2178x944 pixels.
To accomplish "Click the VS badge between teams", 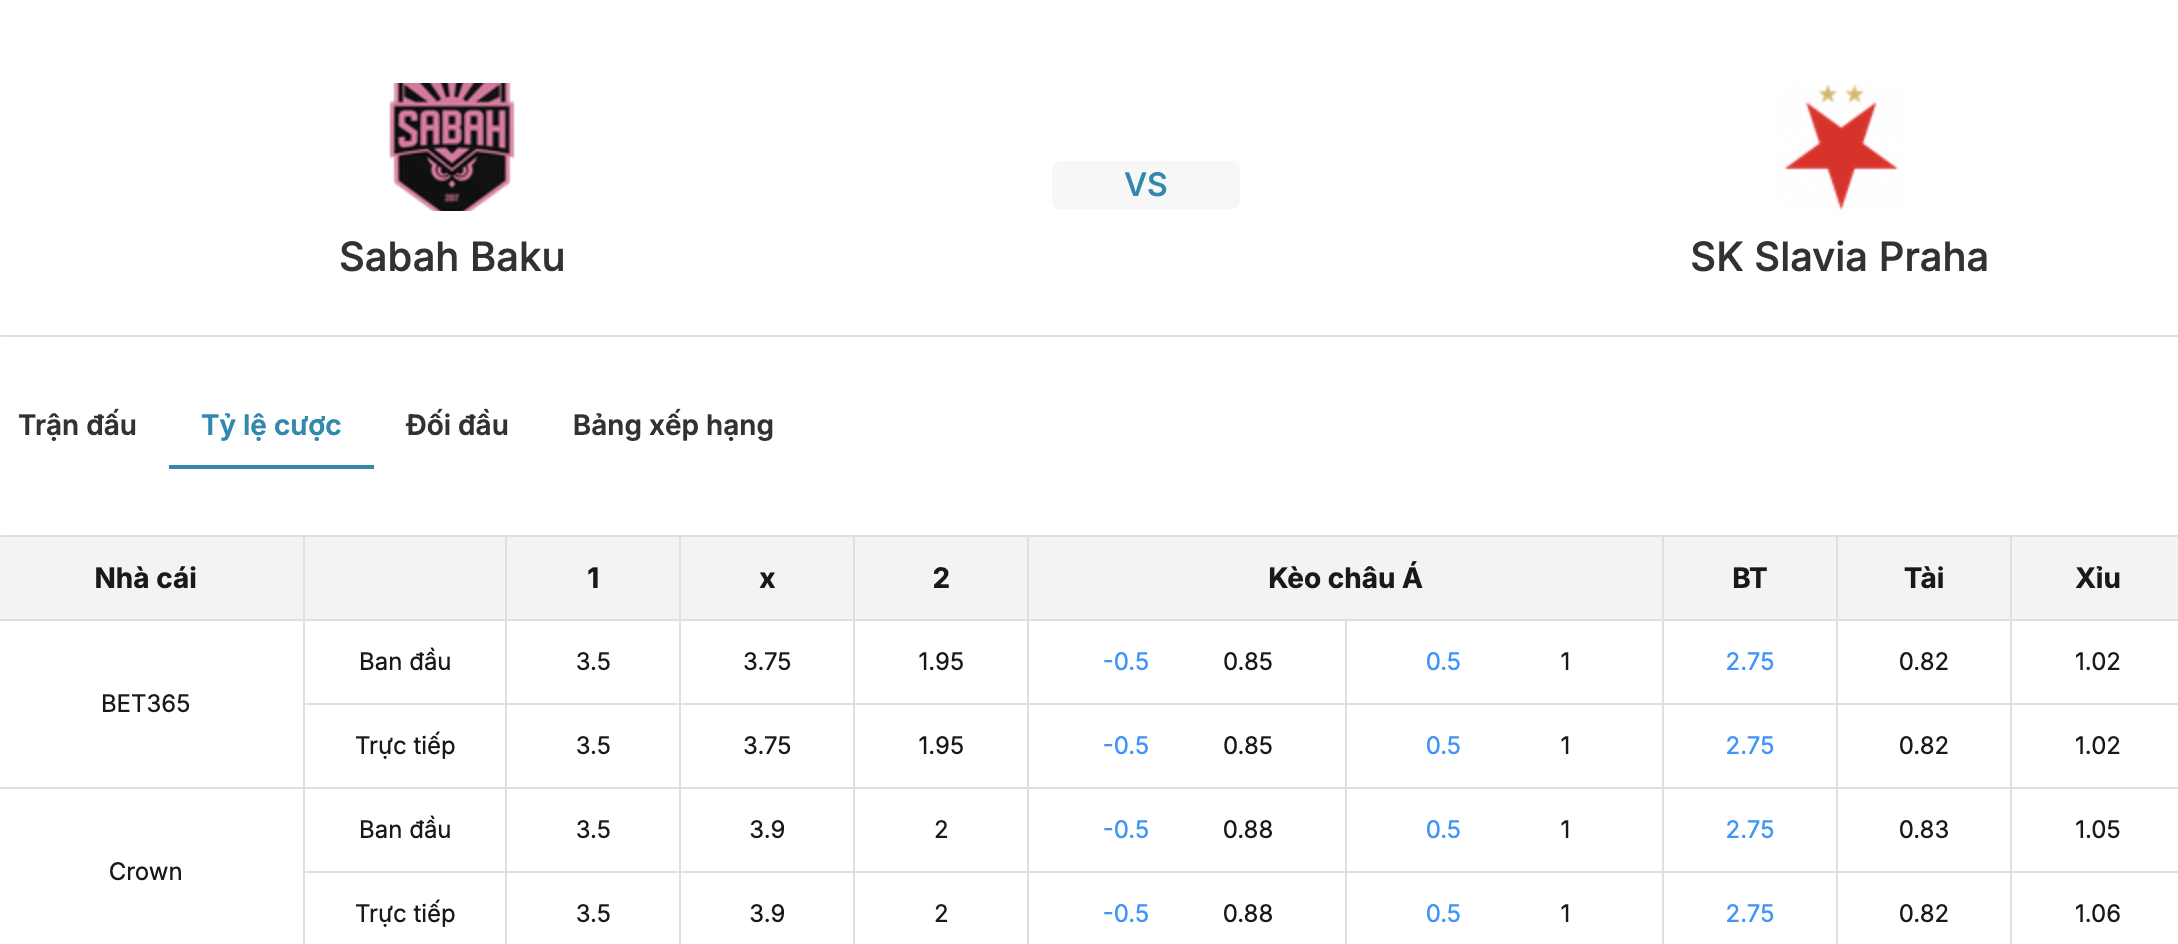I will coord(1145,185).
